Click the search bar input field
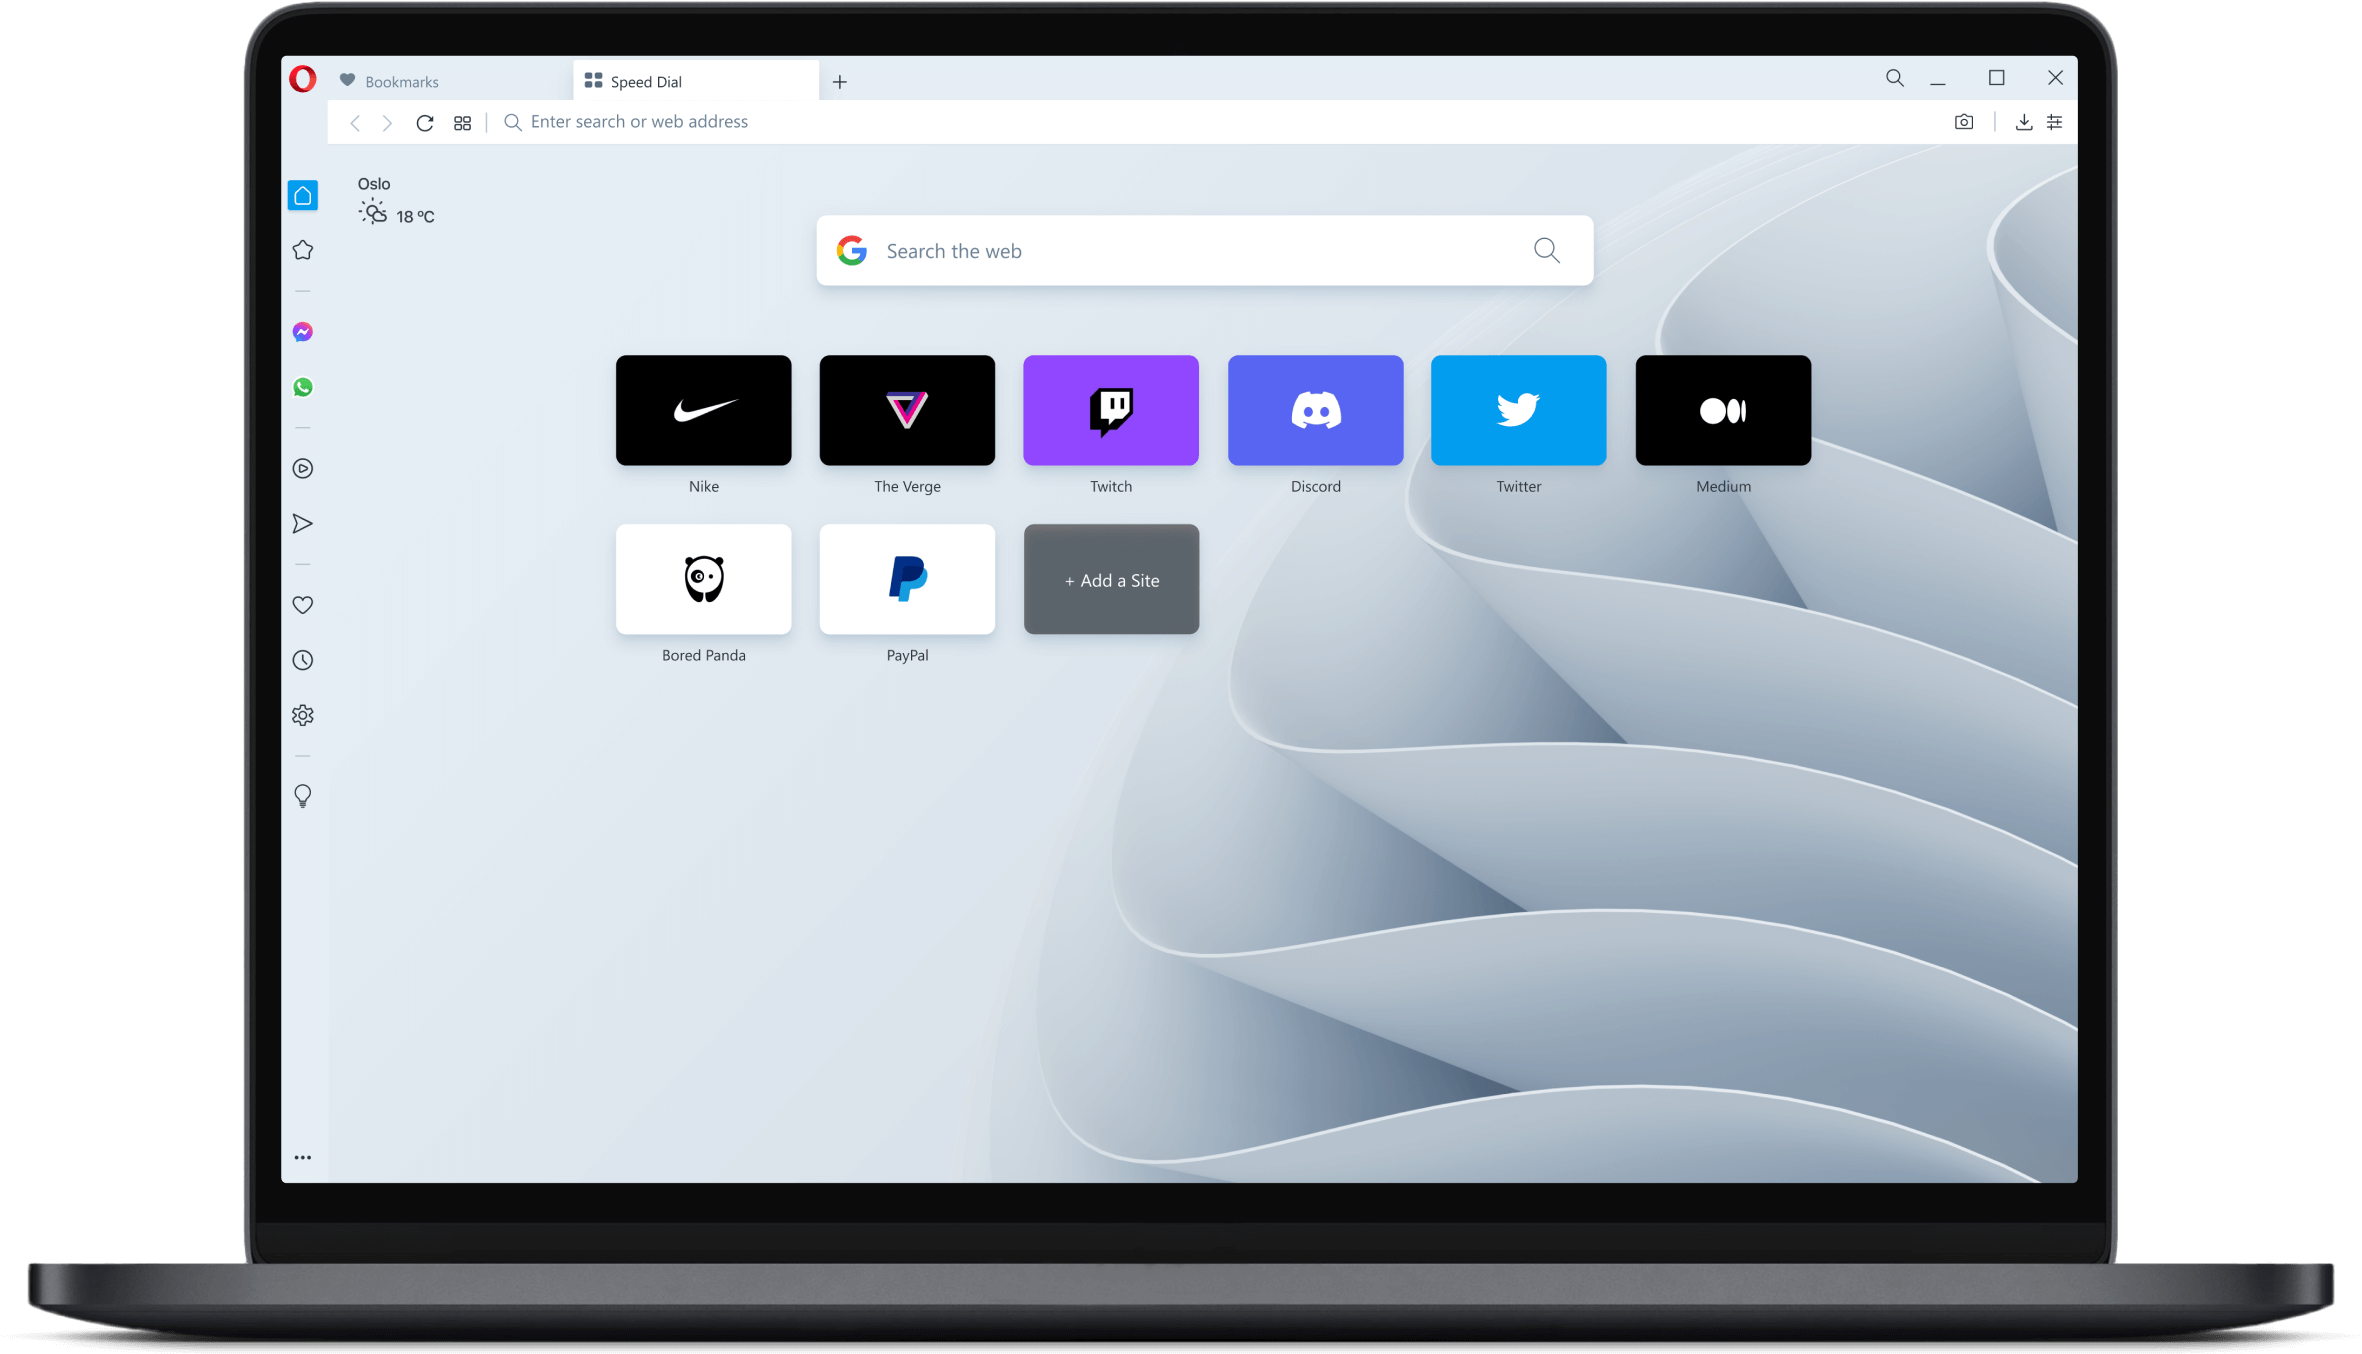The height and width of the screenshot is (1354, 2362). click(1202, 250)
